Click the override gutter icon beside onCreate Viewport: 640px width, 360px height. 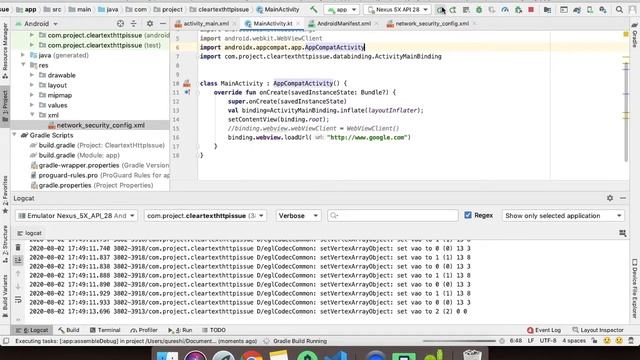(x=187, y=92)
